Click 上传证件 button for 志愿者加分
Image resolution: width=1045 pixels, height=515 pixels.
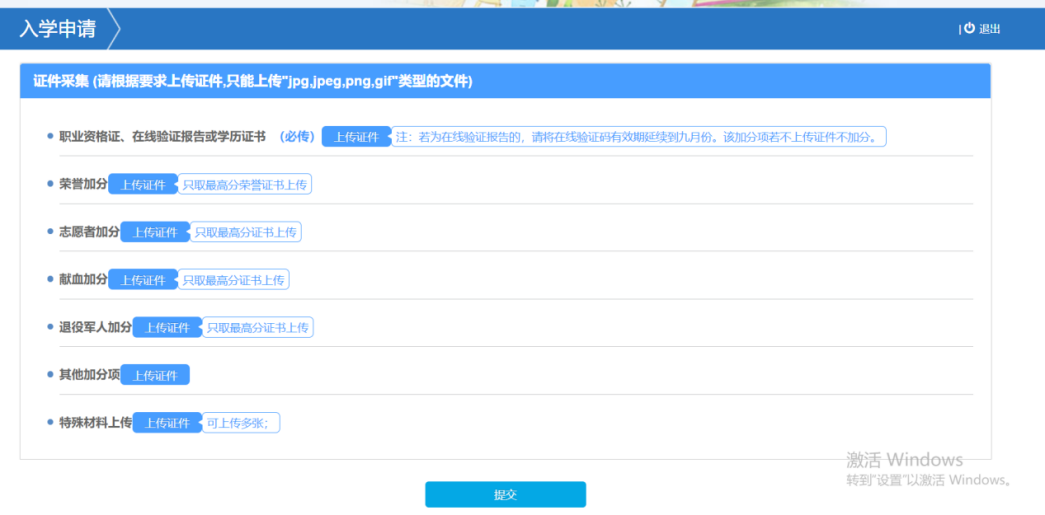pyautogui.click(x=154, y=232)
